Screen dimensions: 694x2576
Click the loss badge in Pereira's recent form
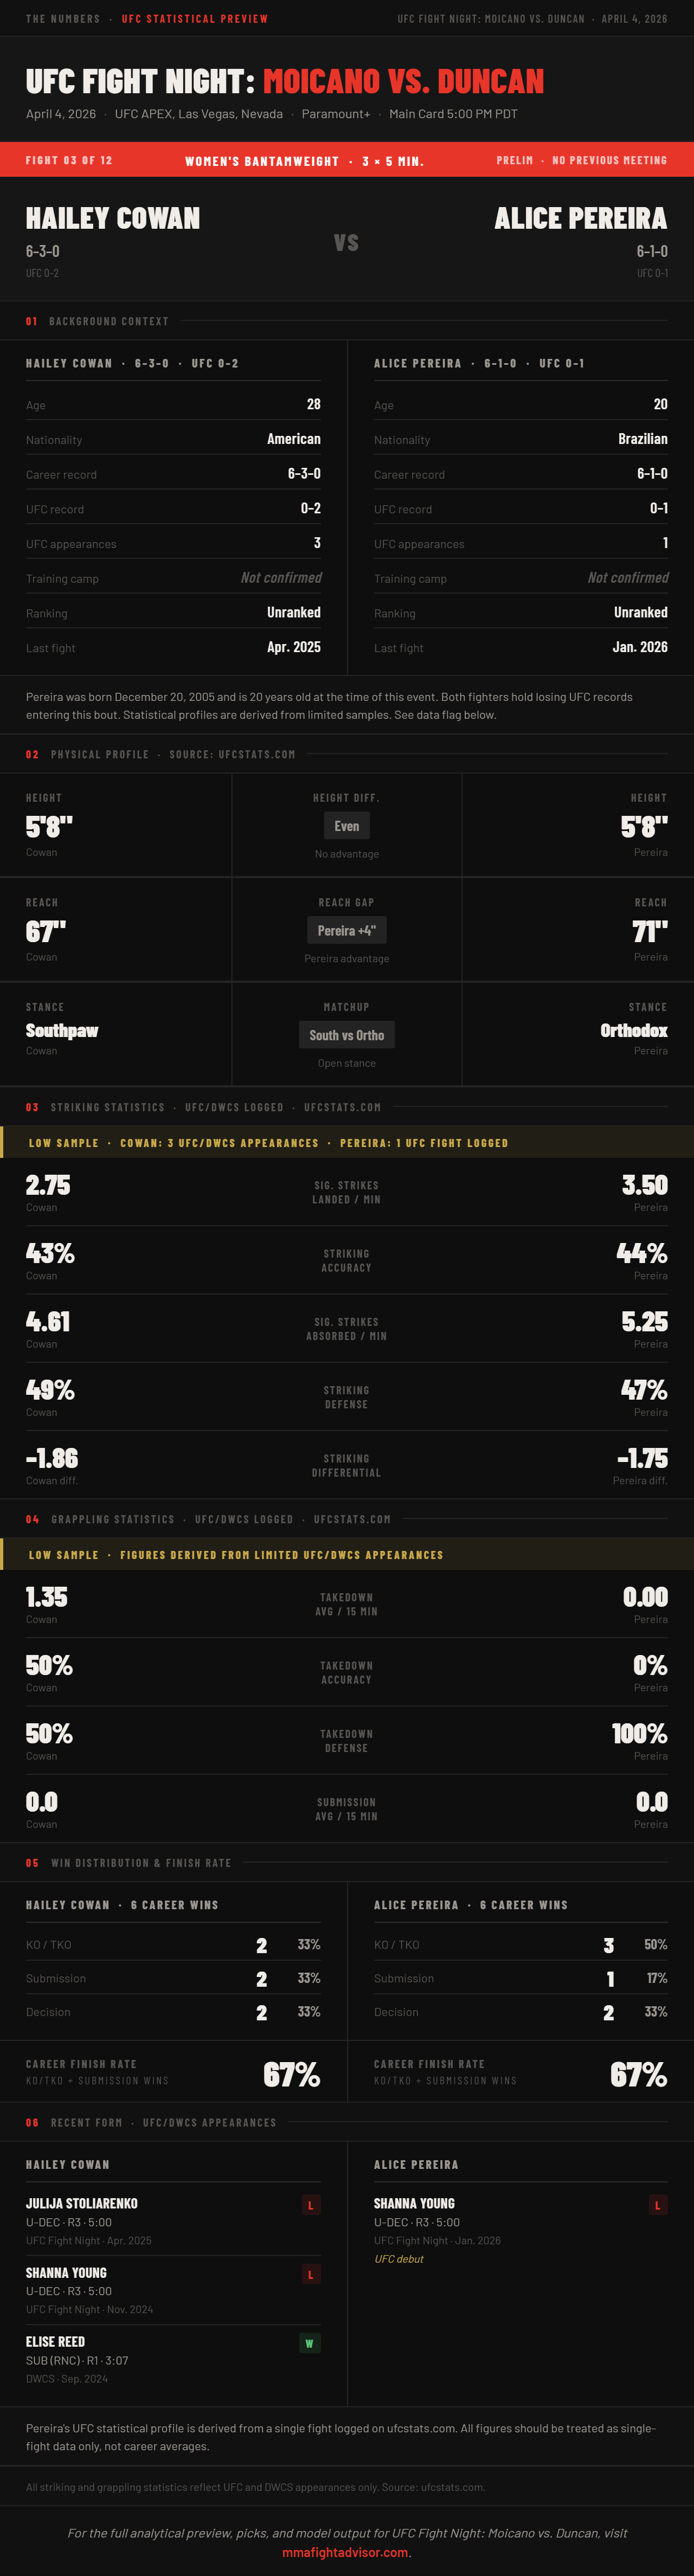tap(657, 2205)
